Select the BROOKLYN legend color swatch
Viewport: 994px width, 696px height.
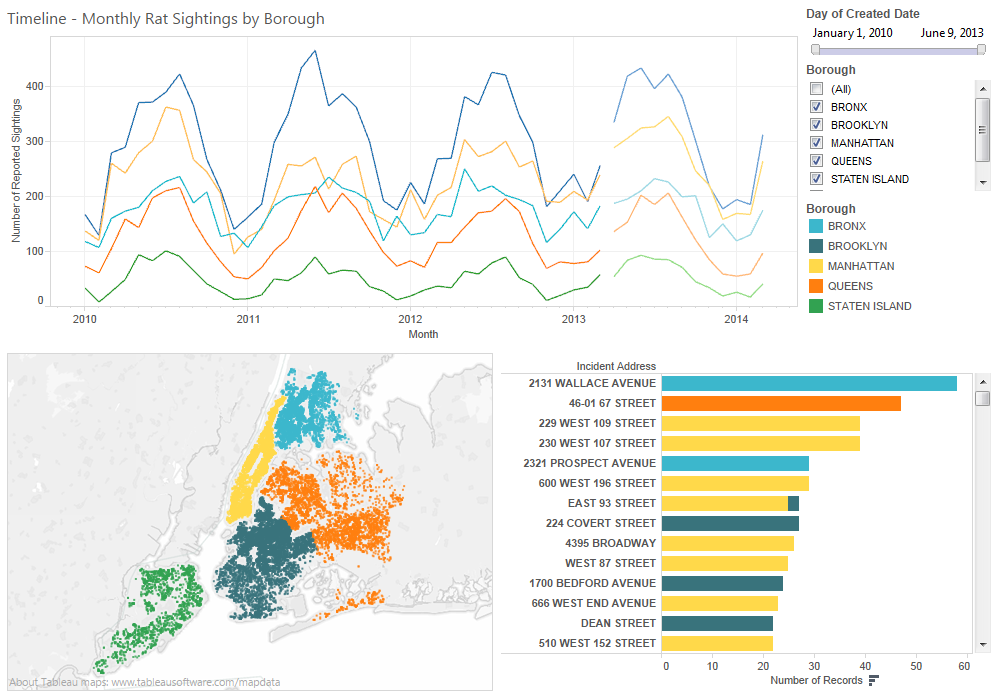[x=815, y=246]
